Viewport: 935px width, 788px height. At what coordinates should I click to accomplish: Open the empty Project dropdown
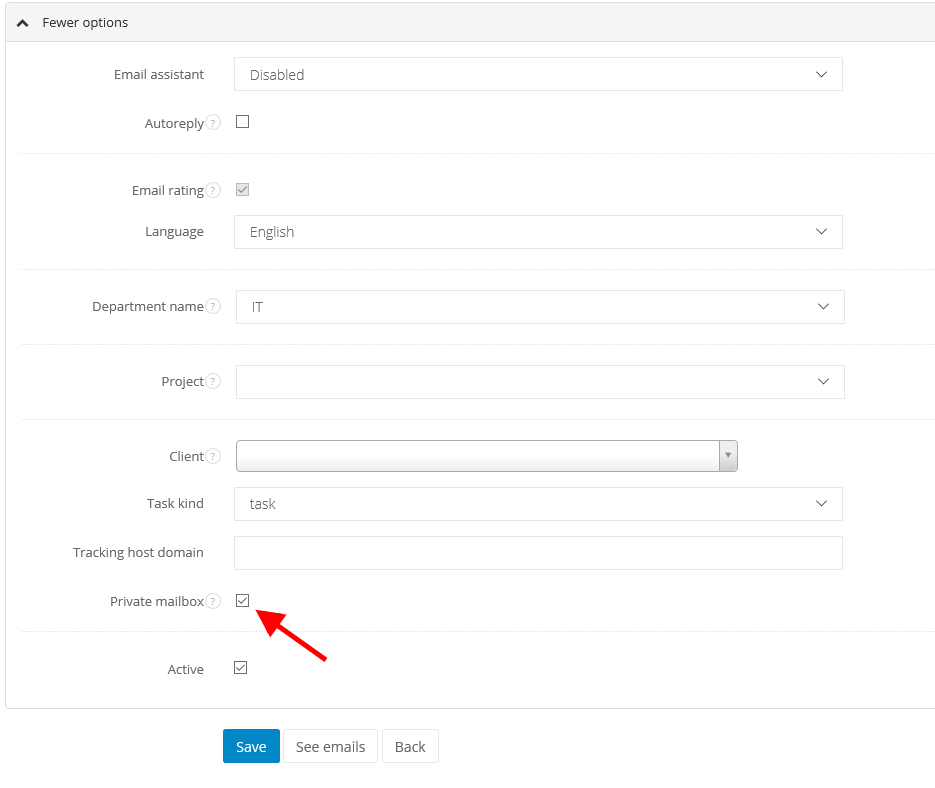[540, 382]
